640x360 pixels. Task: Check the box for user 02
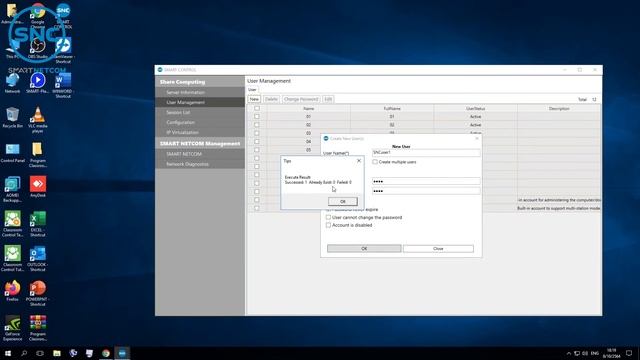[x=257, y=125]
